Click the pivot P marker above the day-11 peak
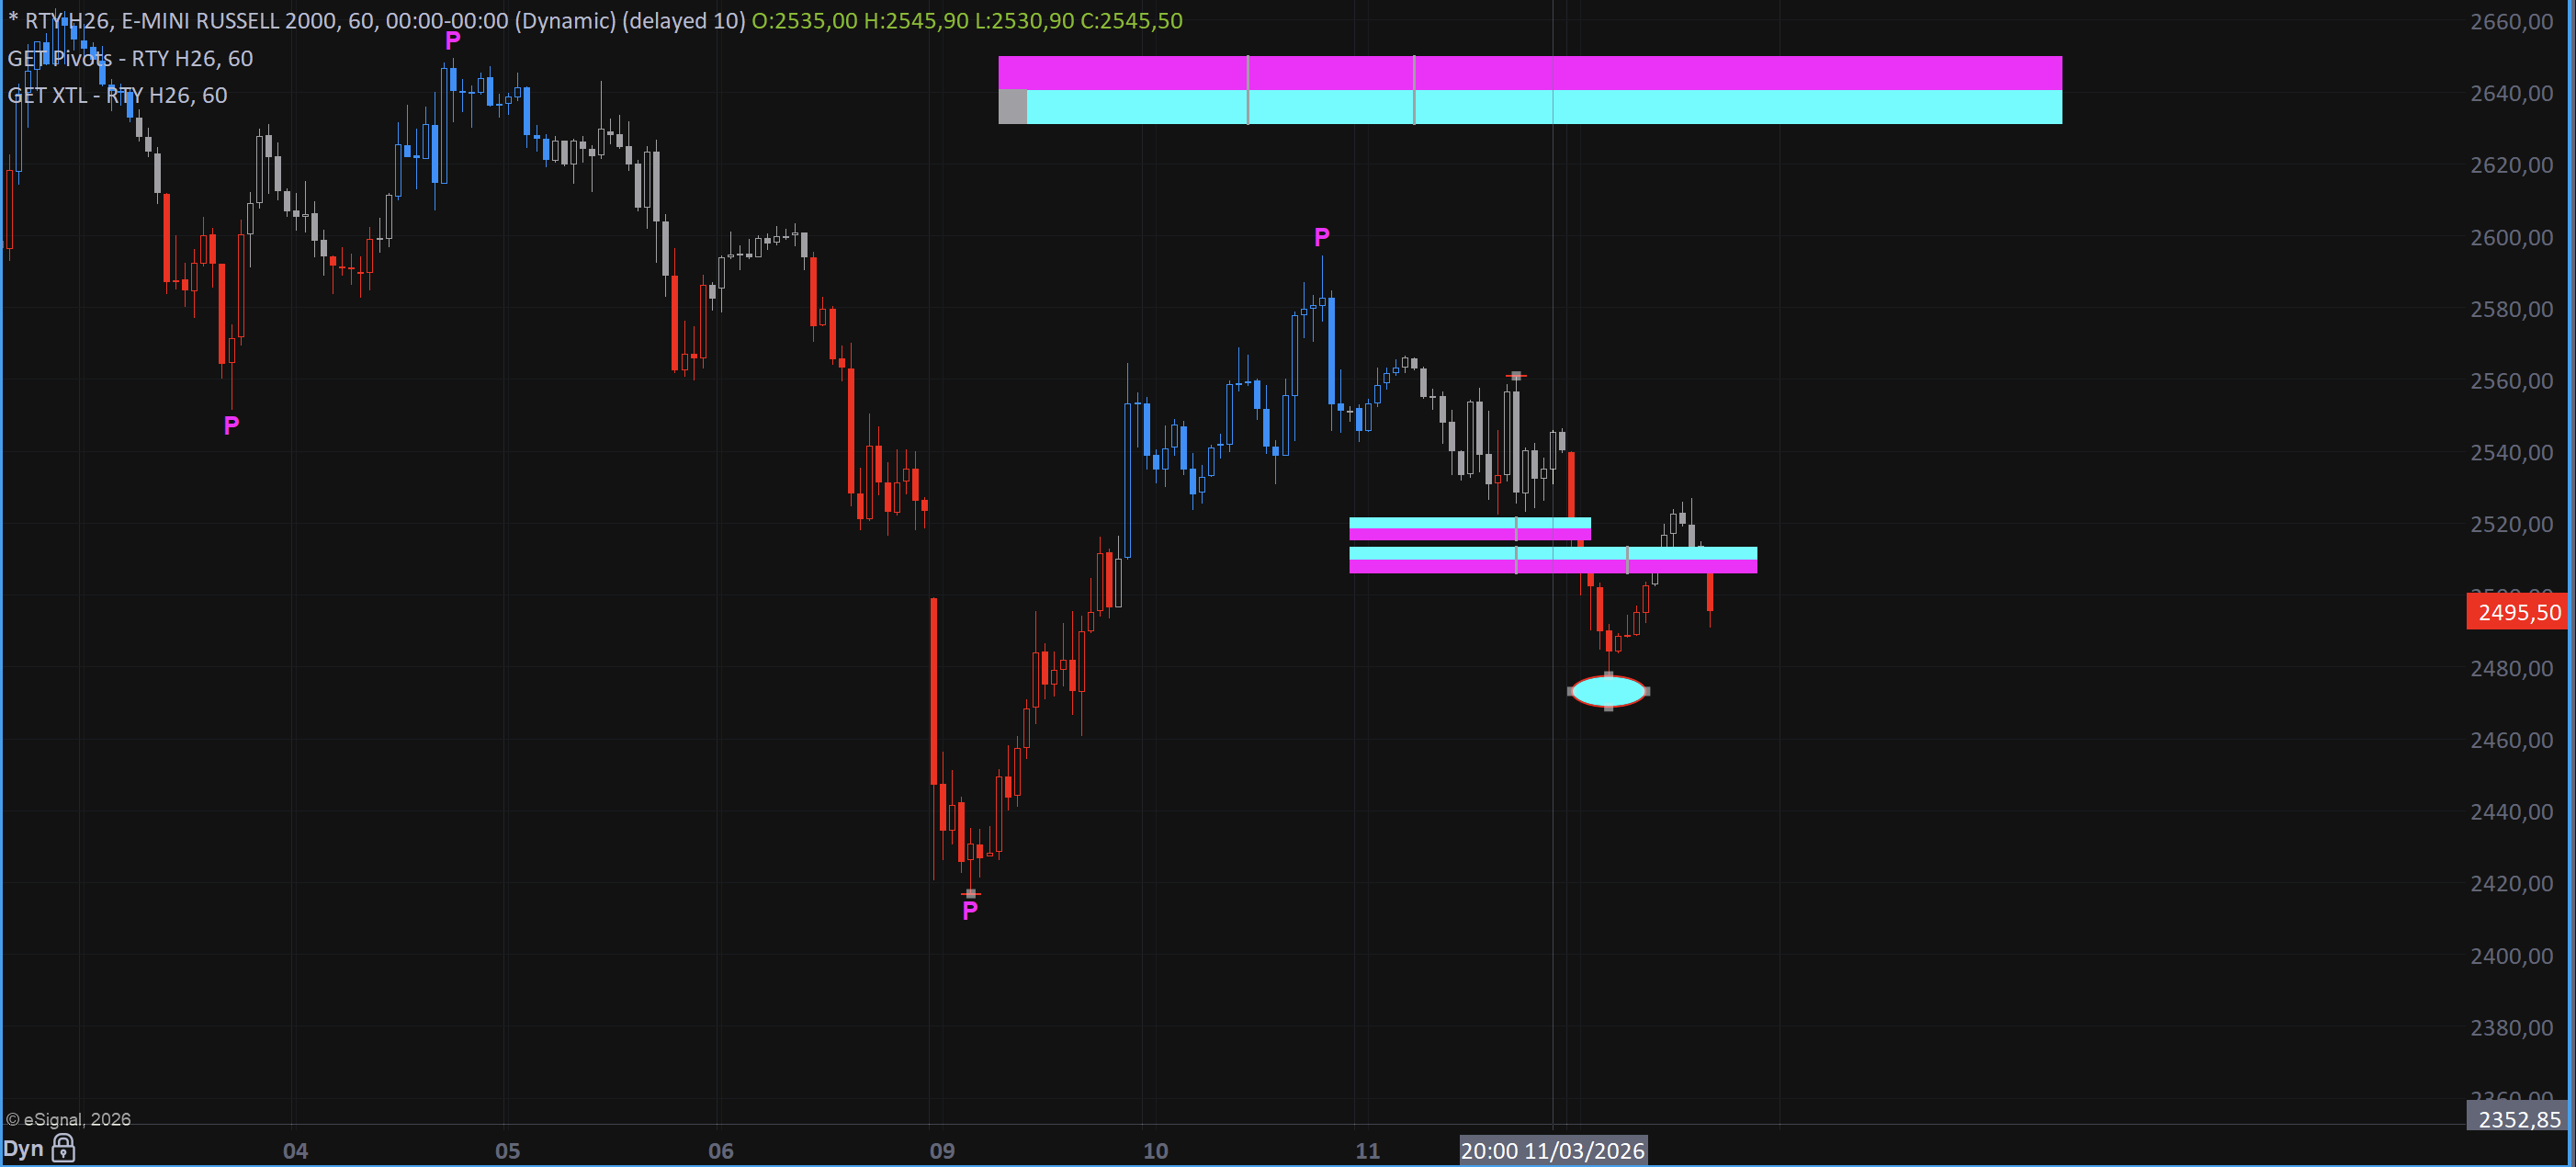Screen dimensions: 2576x1167 point(1321,237)
